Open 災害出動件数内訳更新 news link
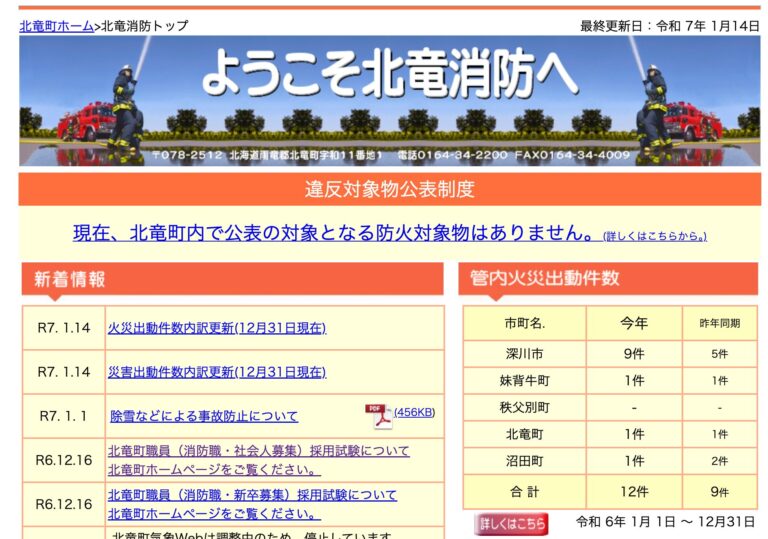 [216, 372]
